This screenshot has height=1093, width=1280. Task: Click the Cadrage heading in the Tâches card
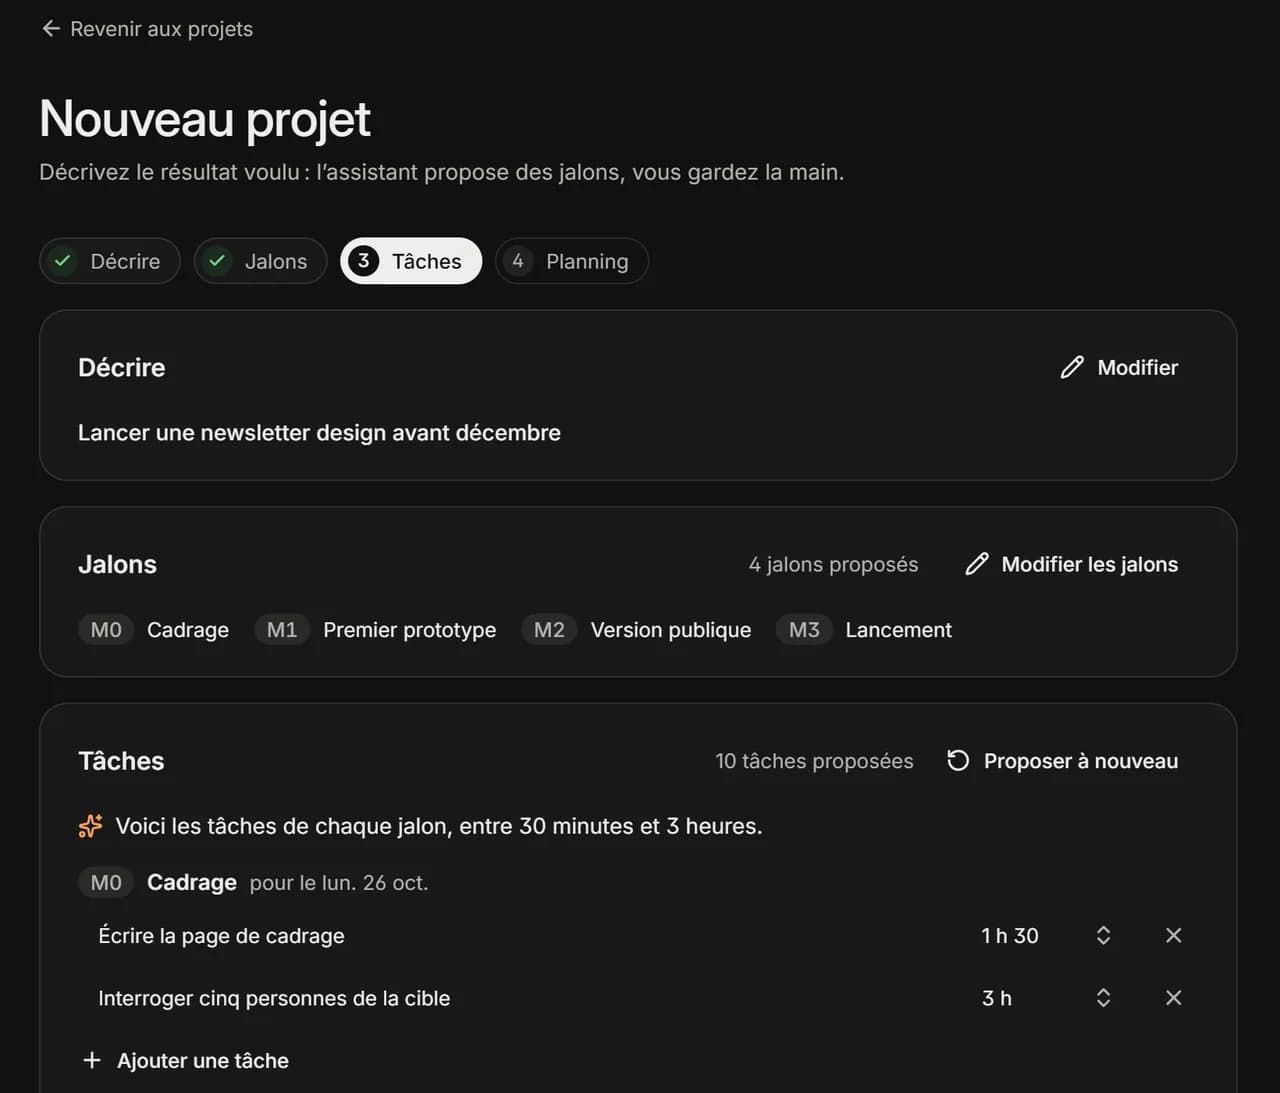[x=192, y=883]
